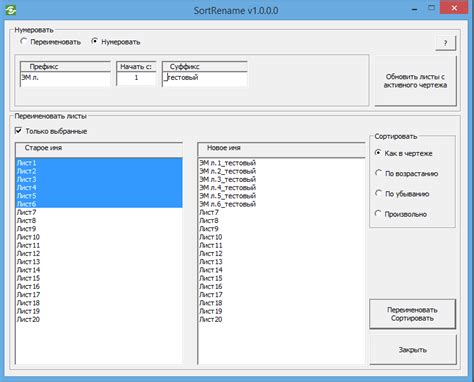Open help with the ? button
Image resolution: width=474 pixels, height=382 pixels.
[445, 43]
